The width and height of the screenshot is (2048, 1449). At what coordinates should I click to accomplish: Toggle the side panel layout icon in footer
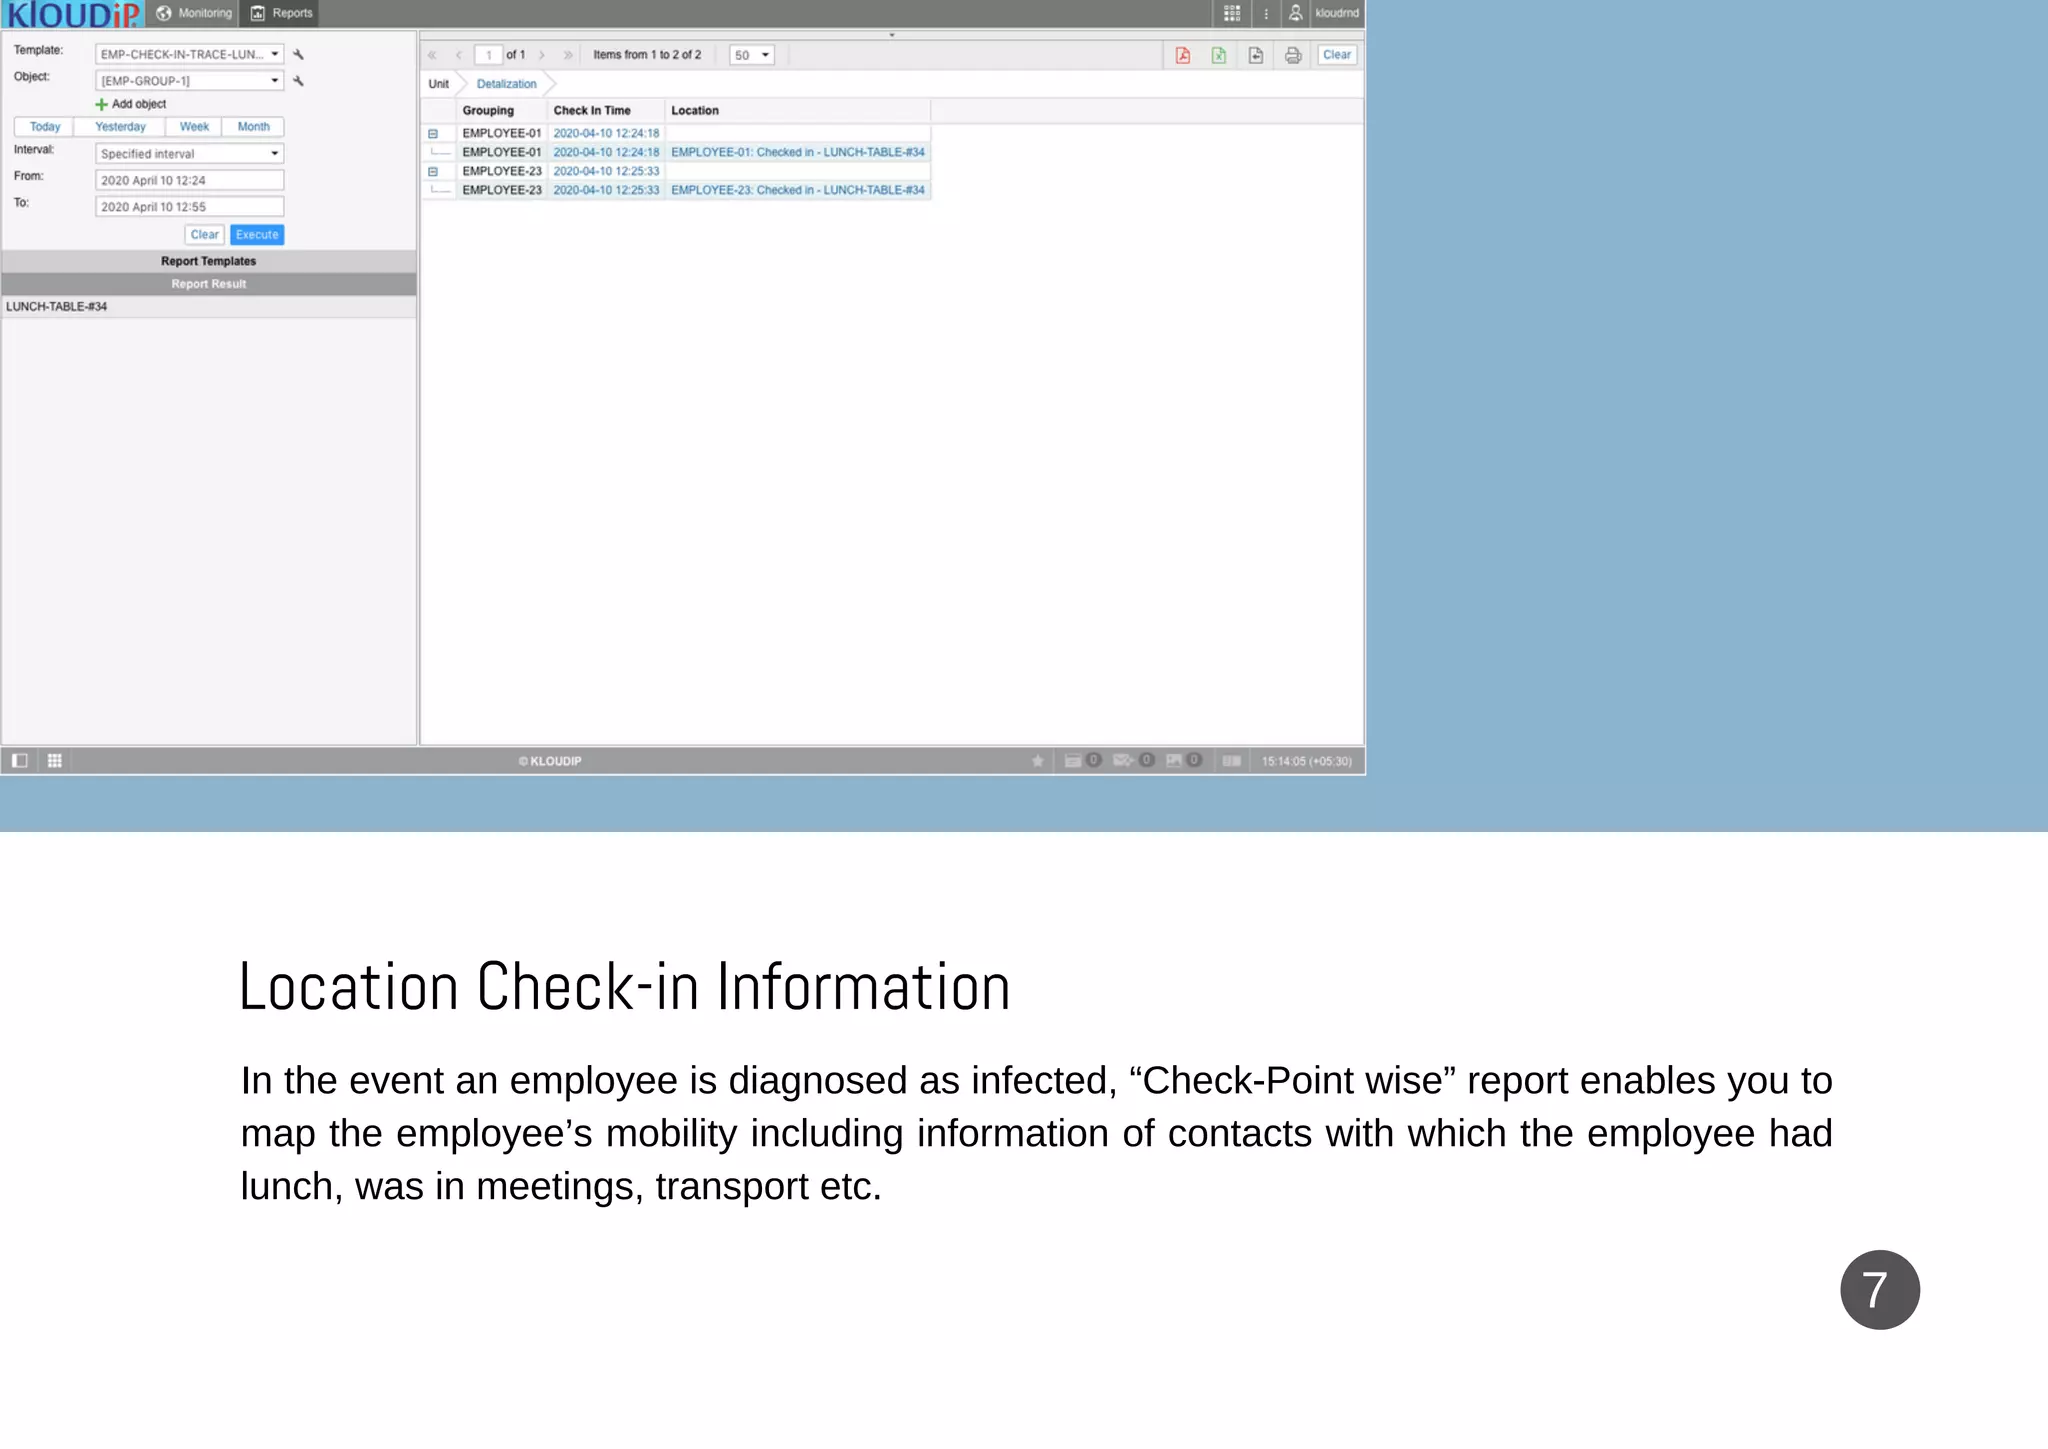click(x=19, y=761)
